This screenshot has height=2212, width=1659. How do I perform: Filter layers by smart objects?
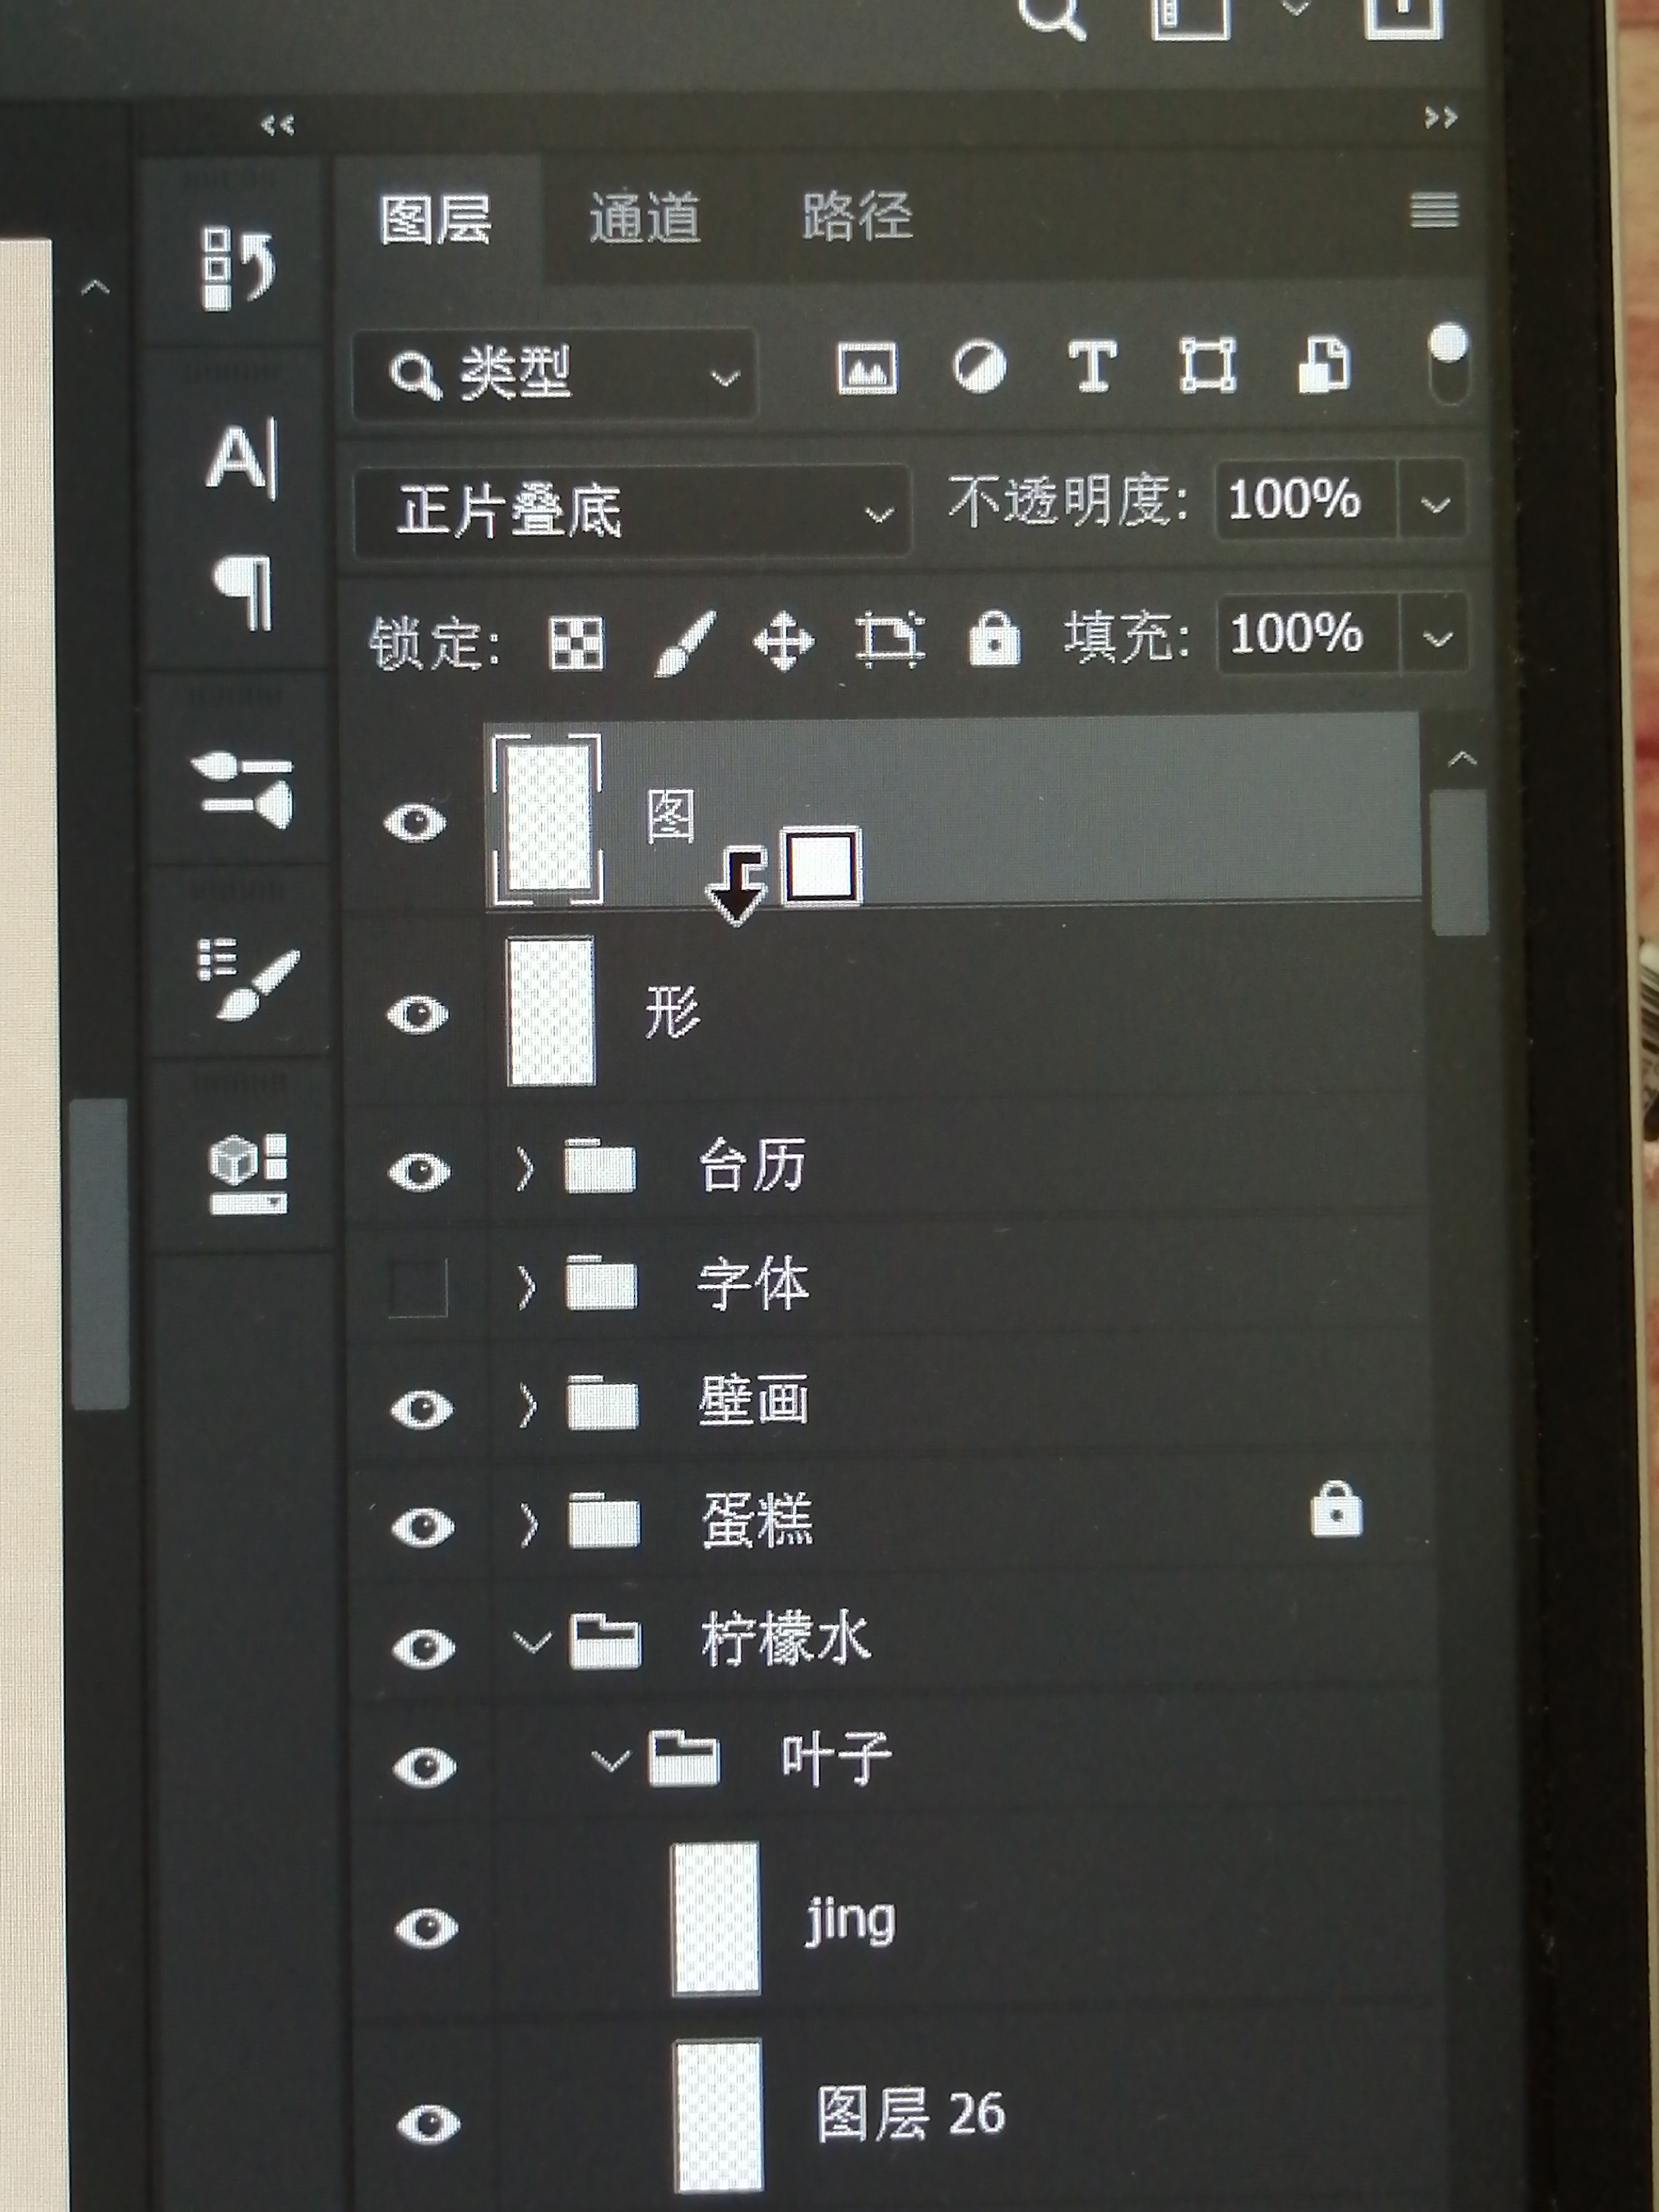click(x=1324, y=365)
